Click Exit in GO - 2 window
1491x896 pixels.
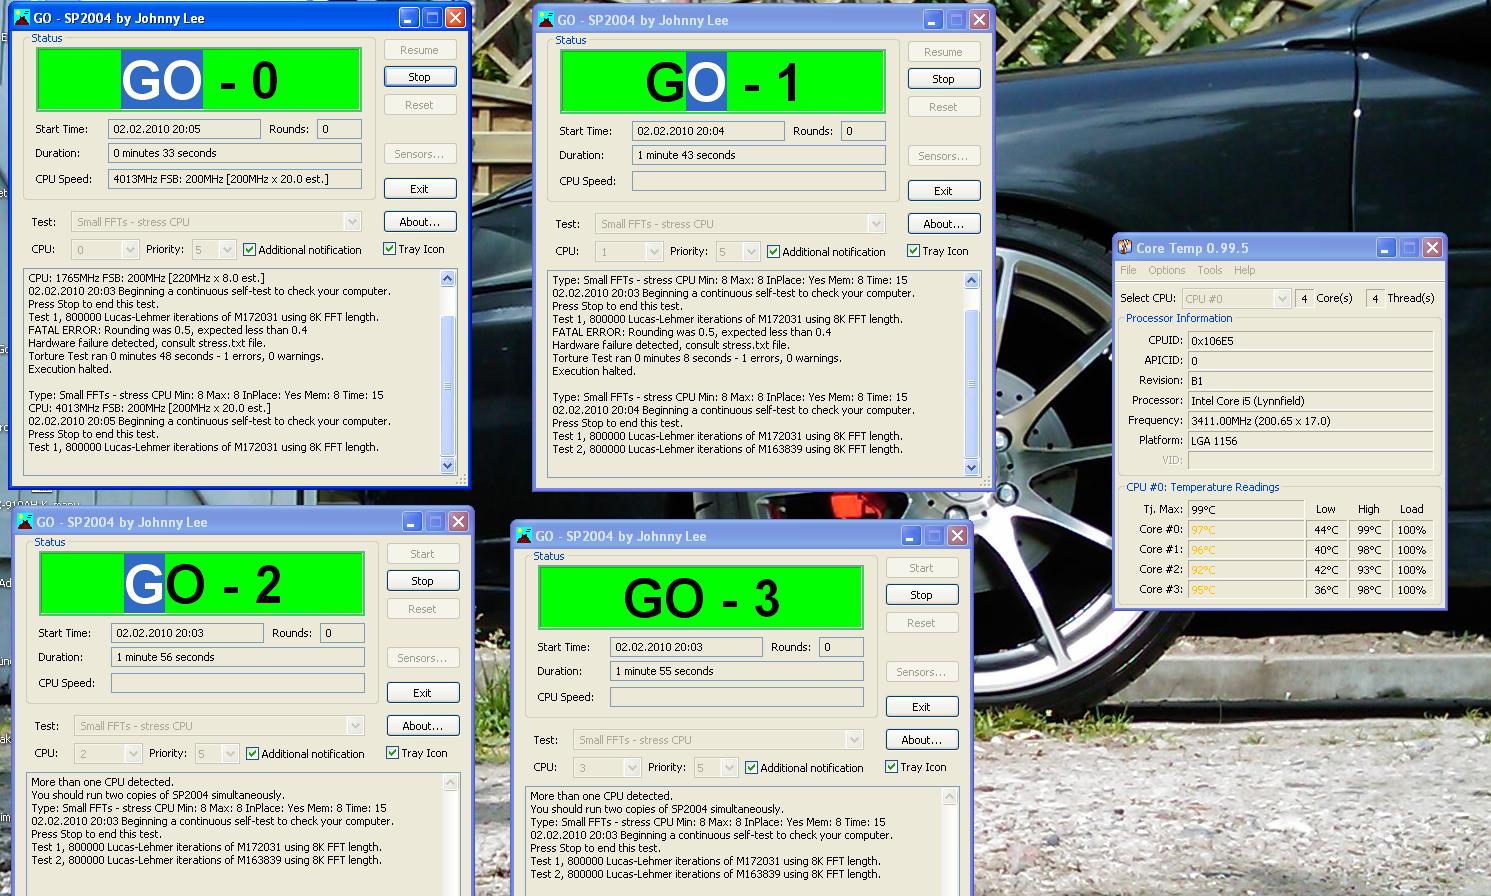[x=423, y=693]
